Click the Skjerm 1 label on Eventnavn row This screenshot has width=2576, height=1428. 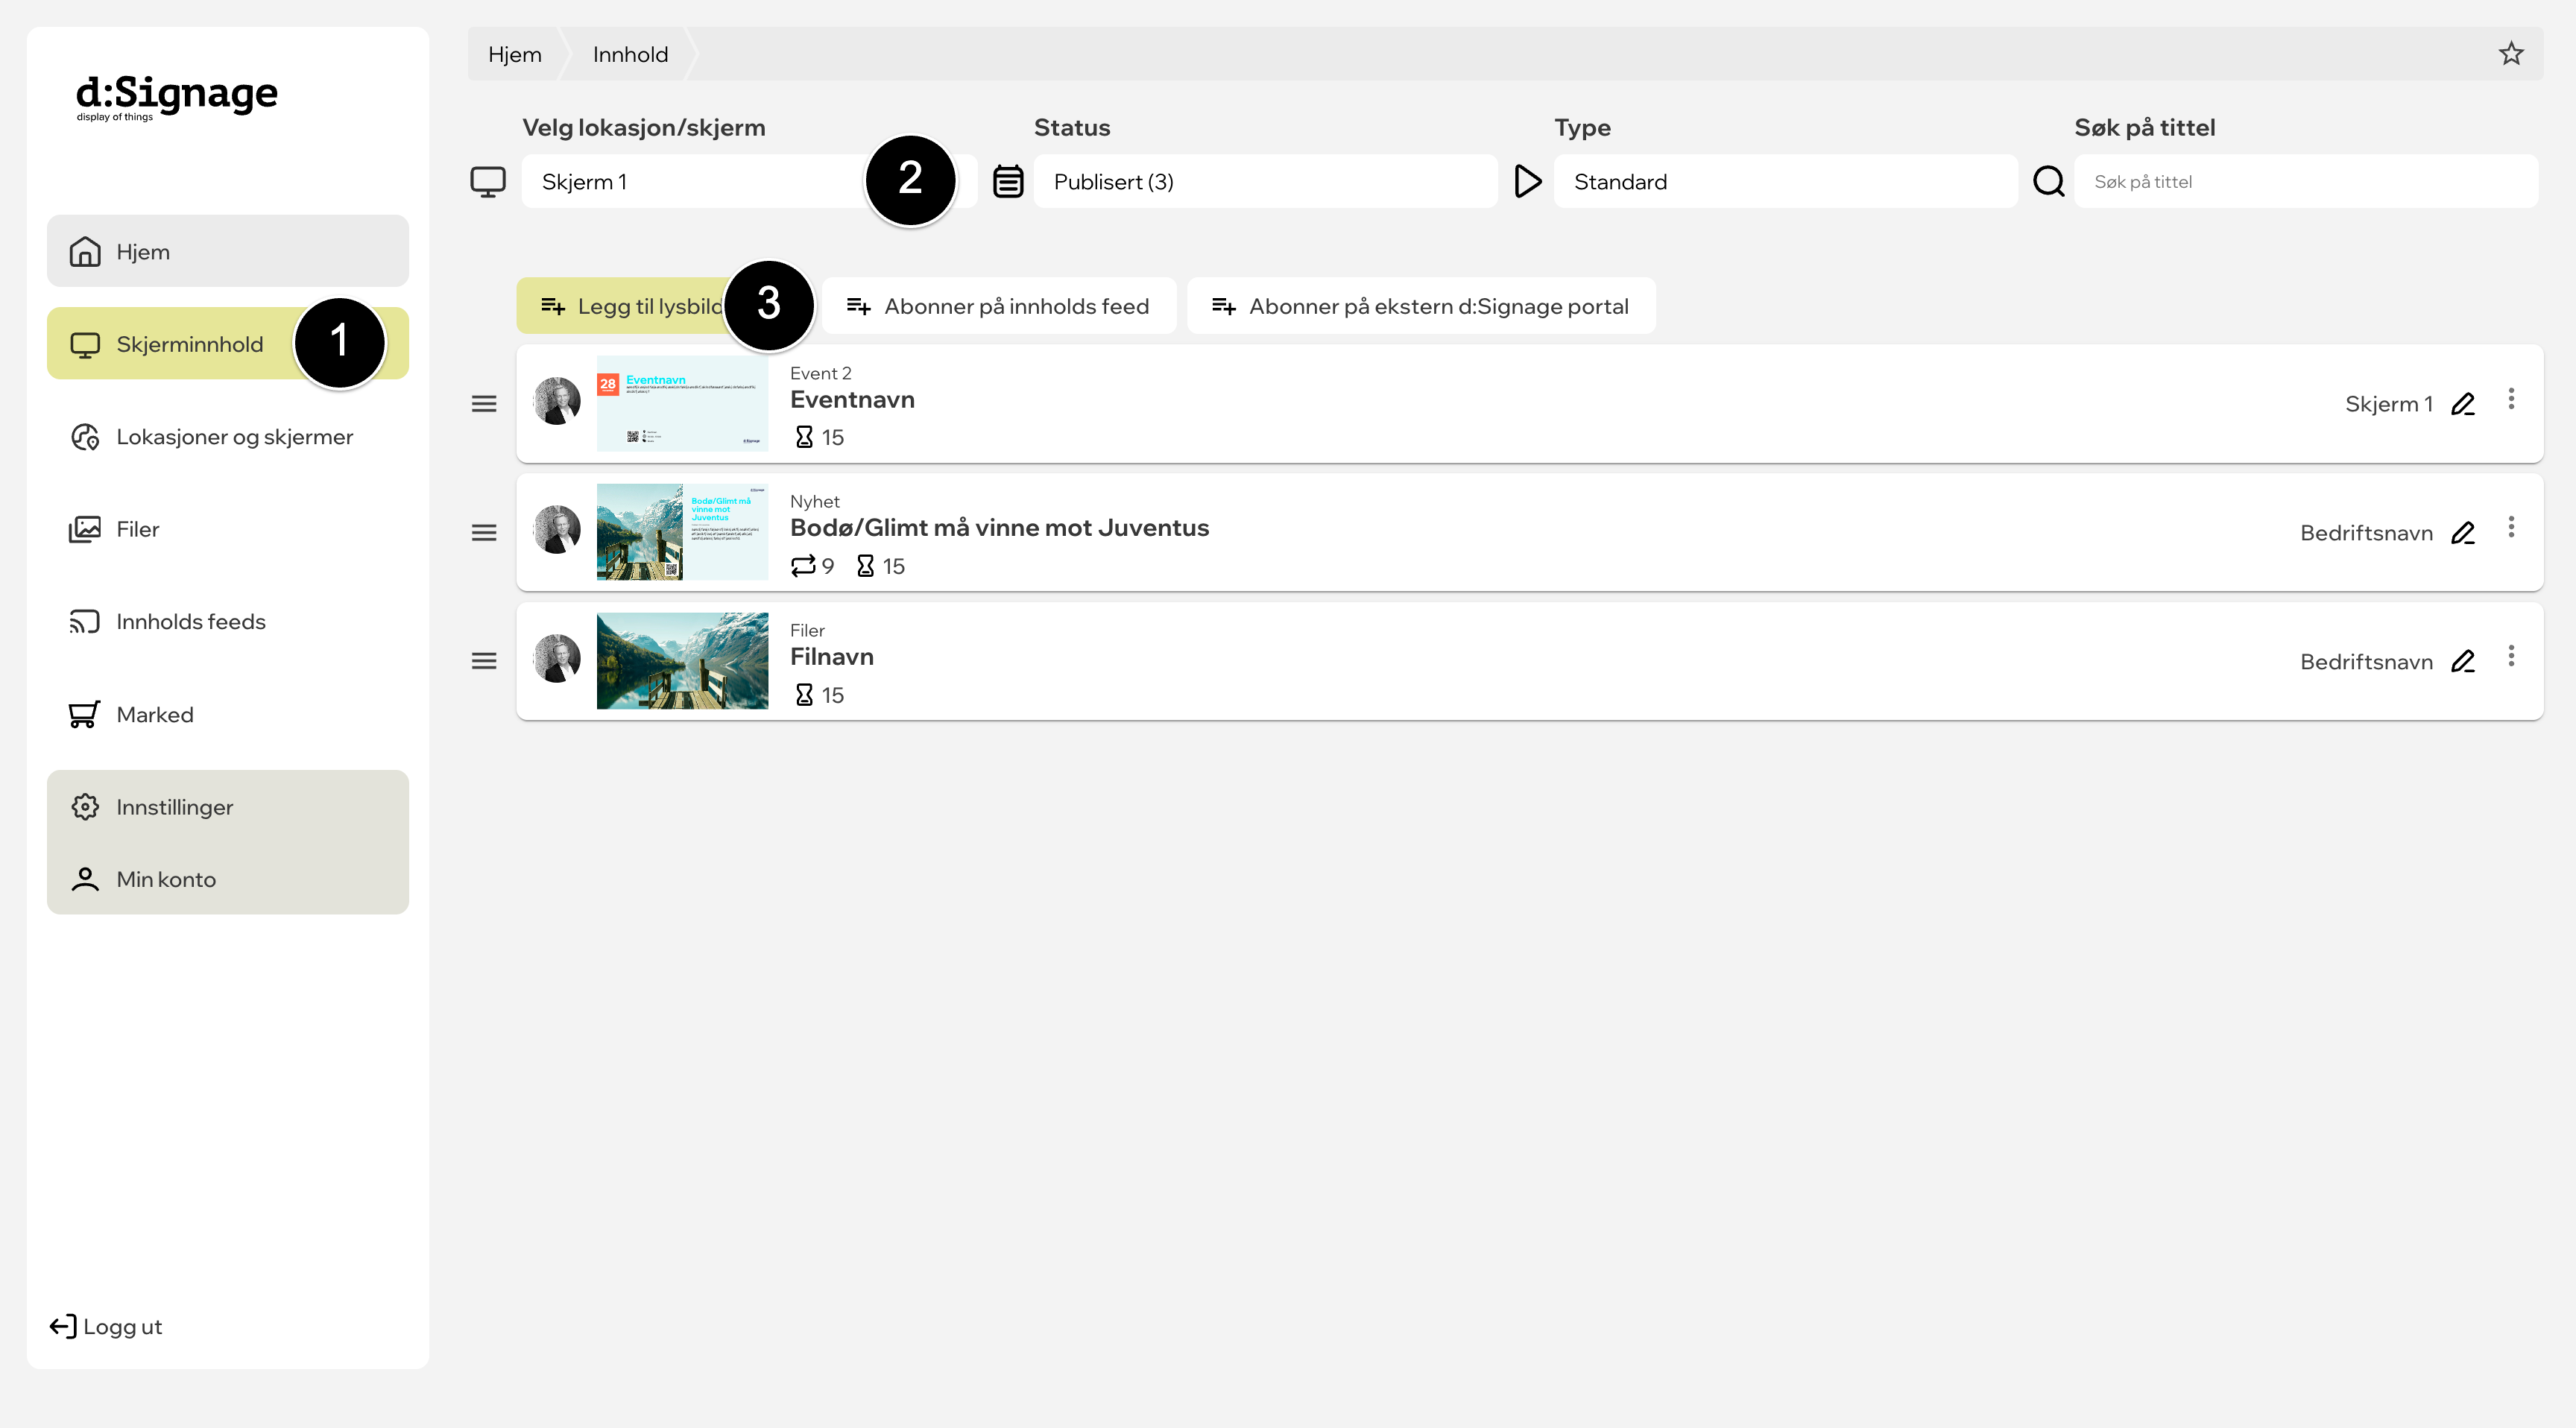click(x=2389, y=404)
